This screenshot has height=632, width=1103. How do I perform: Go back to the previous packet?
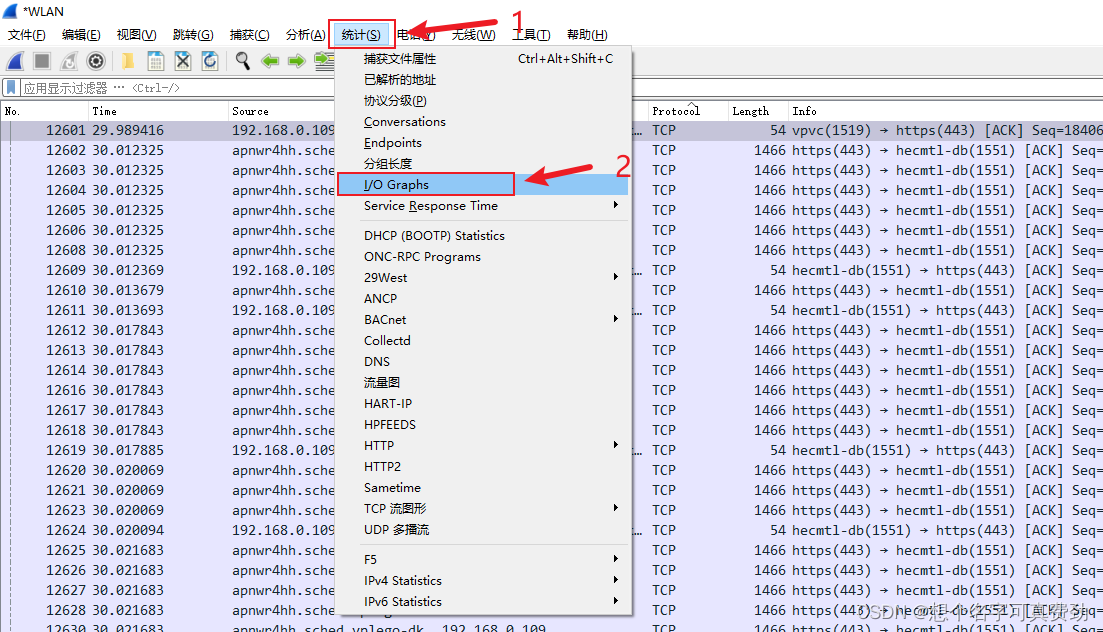point(270,61)
